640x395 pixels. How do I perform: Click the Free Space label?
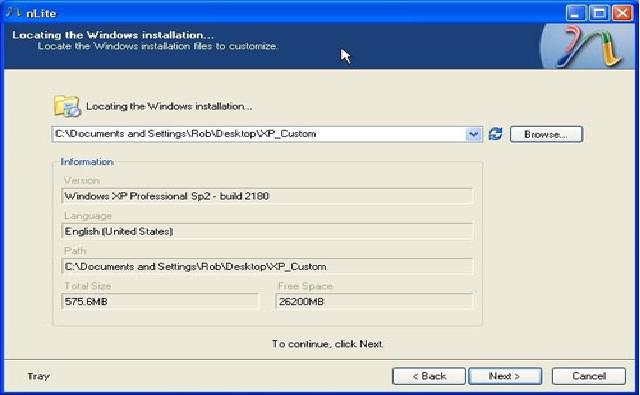click(x=305, y=286)
